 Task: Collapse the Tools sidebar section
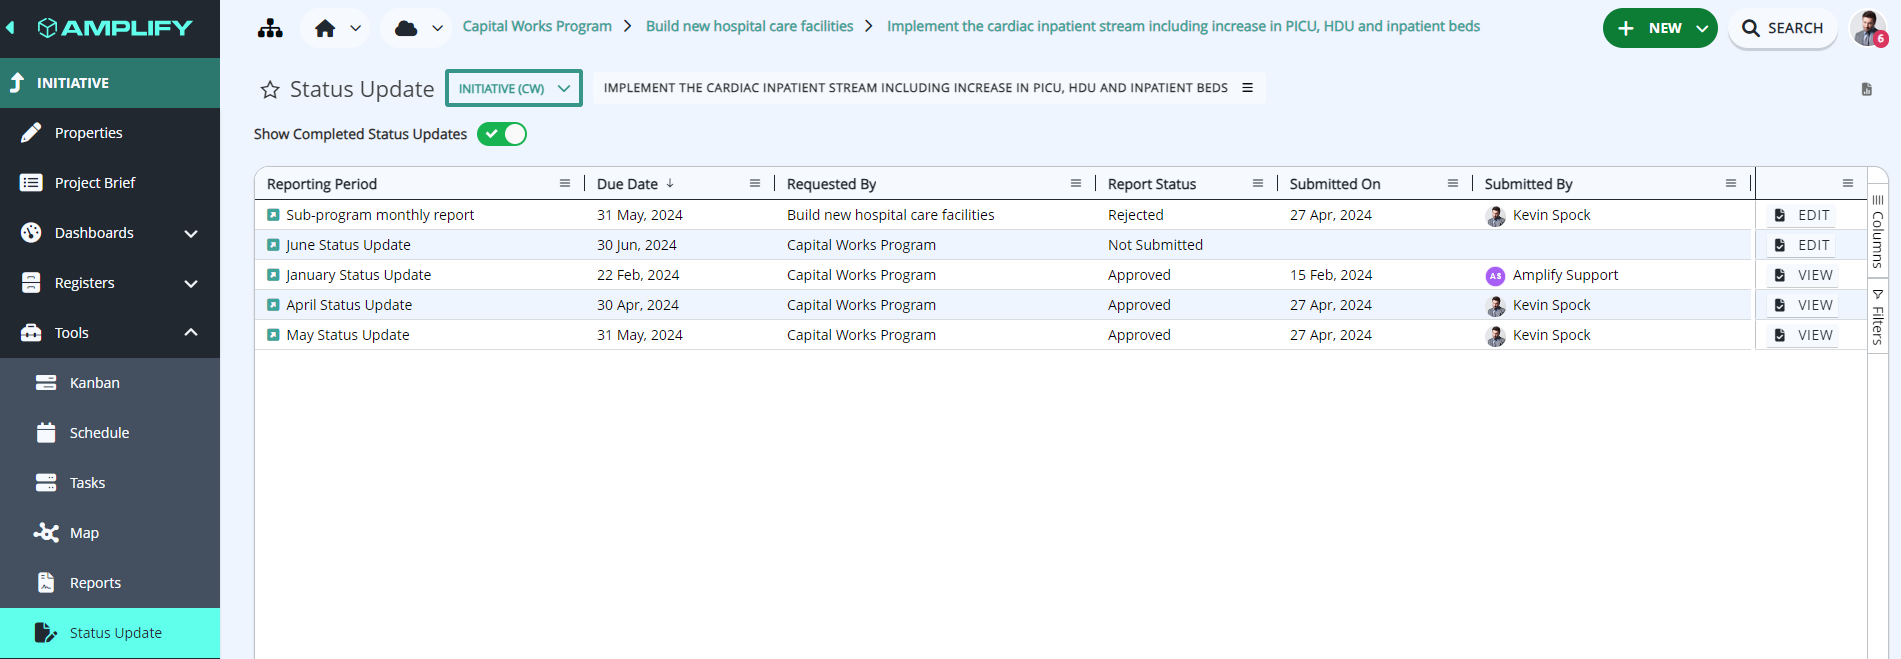110,333
